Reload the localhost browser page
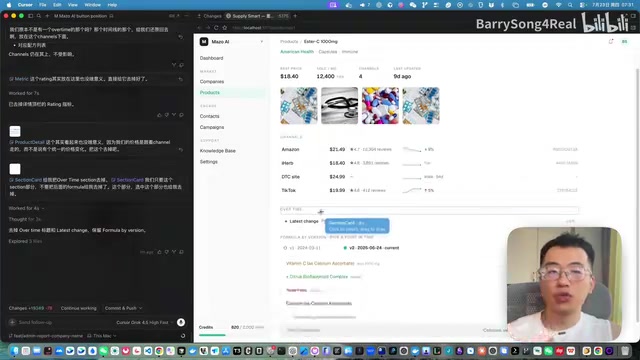This screenshot has width=640, height=360. (x=216, y=28)
